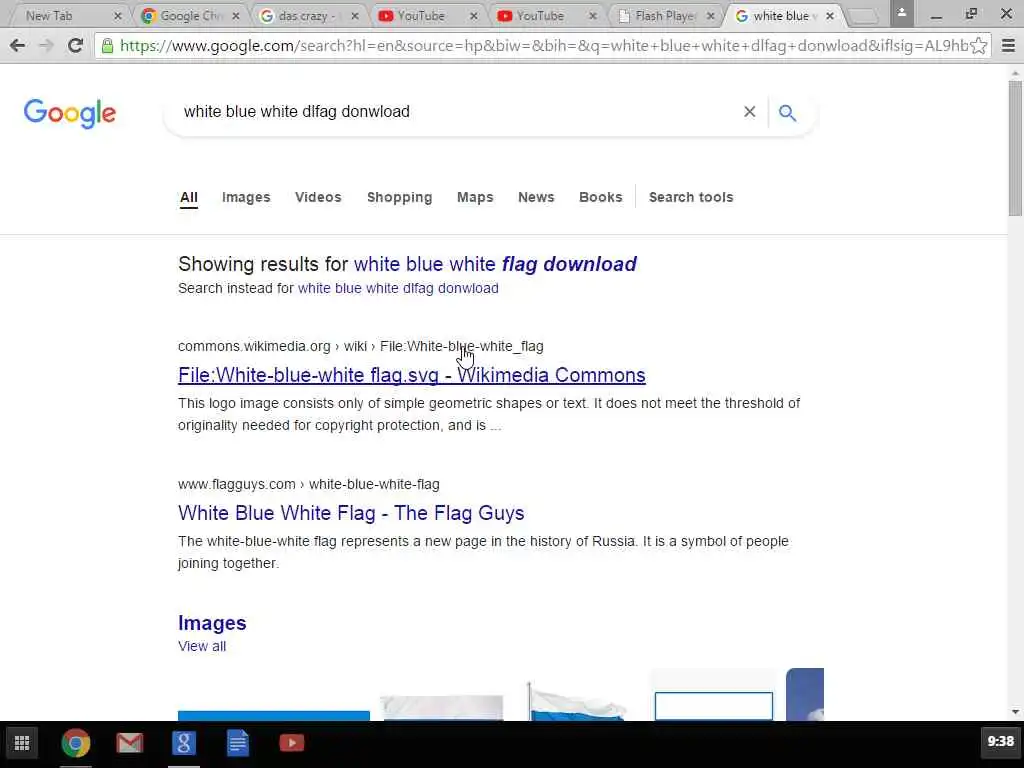Close the New Tab tab
This screenshot has height=768, width=1024.
(x=118, y=16)
